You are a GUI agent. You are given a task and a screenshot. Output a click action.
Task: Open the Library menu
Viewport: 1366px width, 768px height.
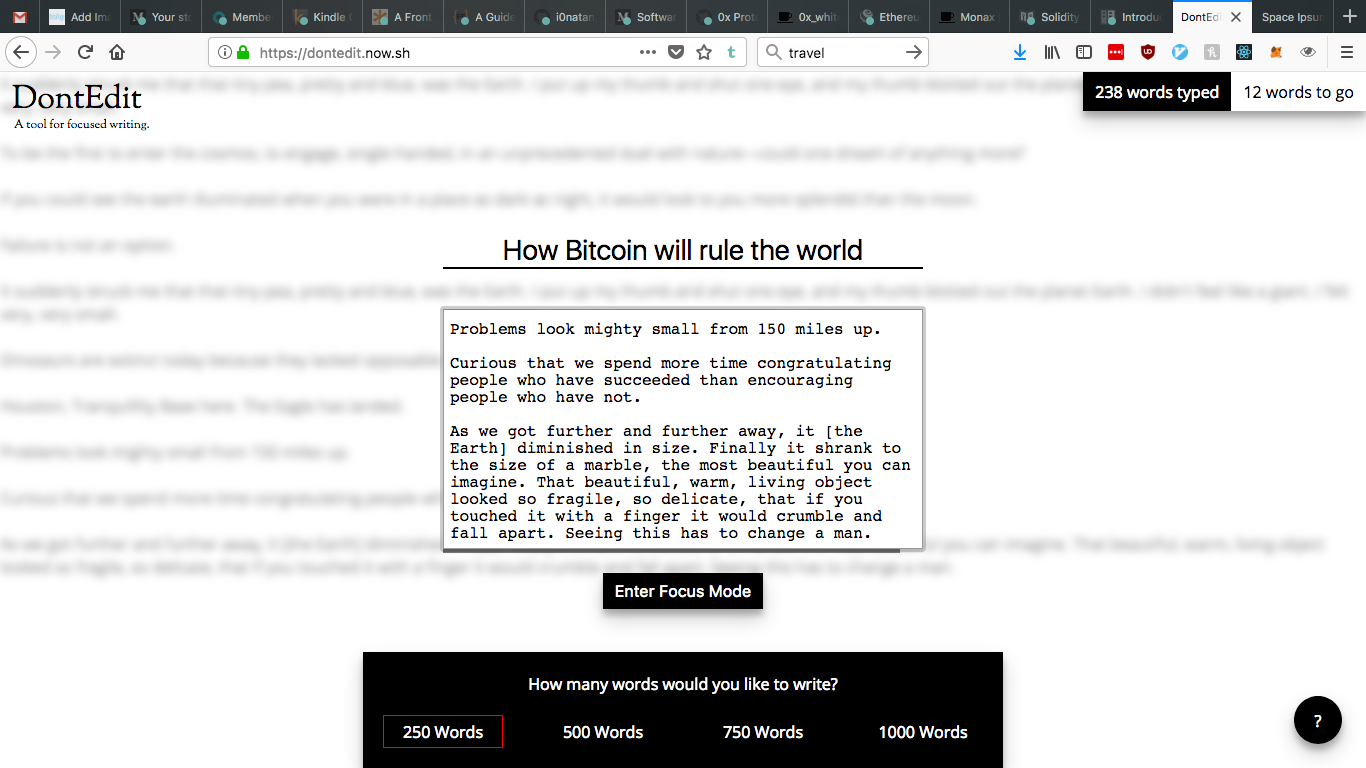point(1052,52)
